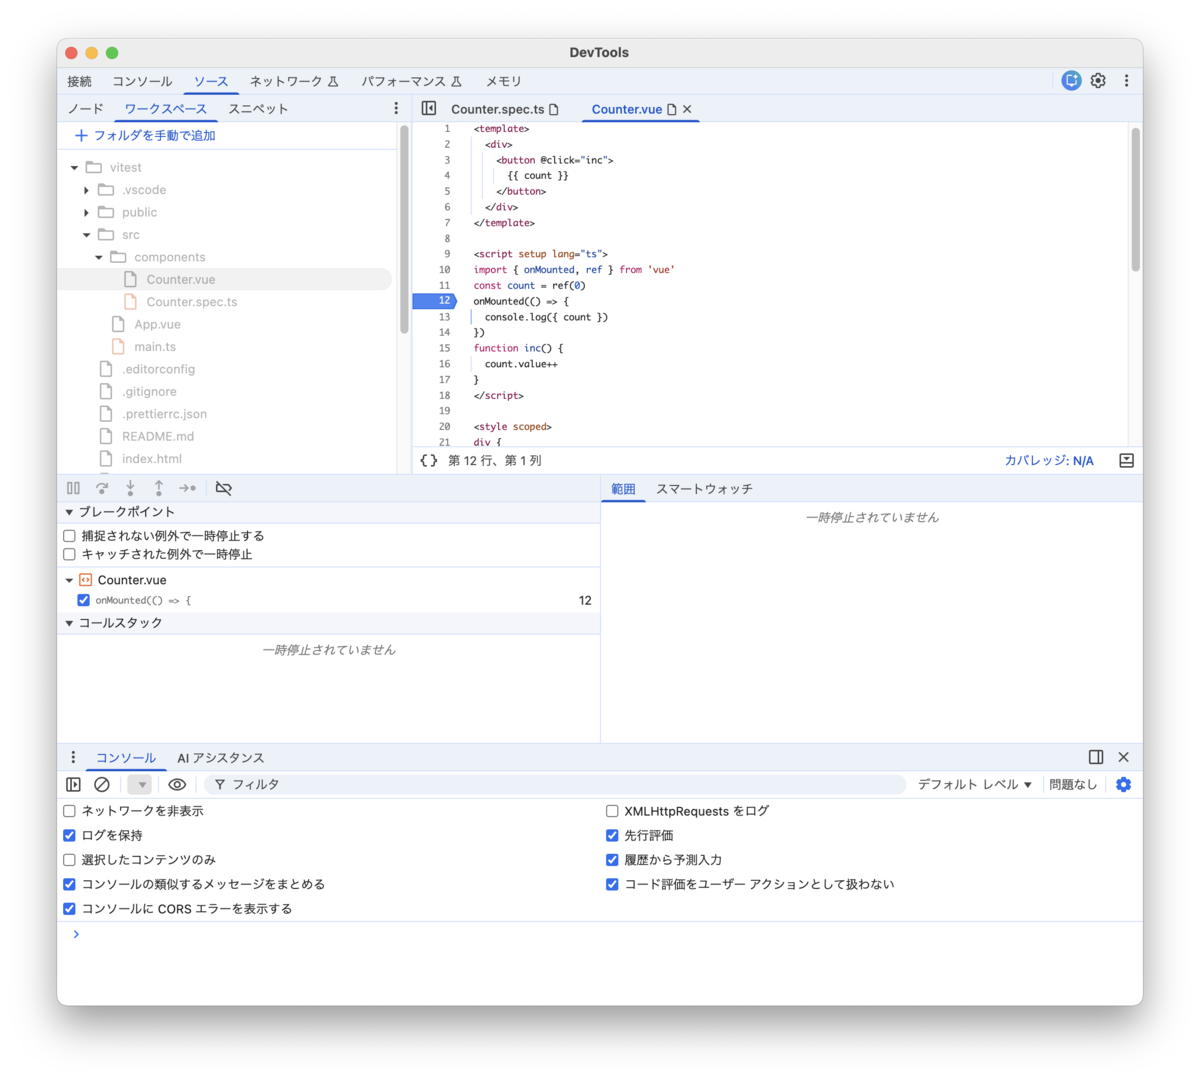The height and width of the screenshot is (1081, 1200).
Task: Click the カバレッジ: N/A link
Action: pyautogui.click(x=1049, y=461)
